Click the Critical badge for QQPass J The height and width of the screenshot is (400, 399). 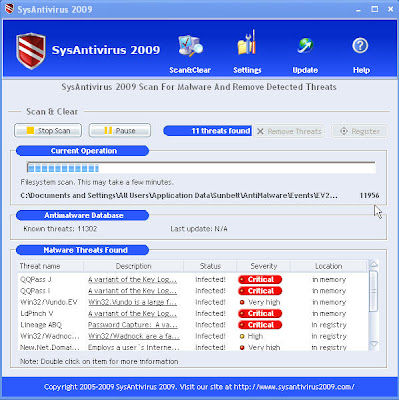click(x=260, y=279)
